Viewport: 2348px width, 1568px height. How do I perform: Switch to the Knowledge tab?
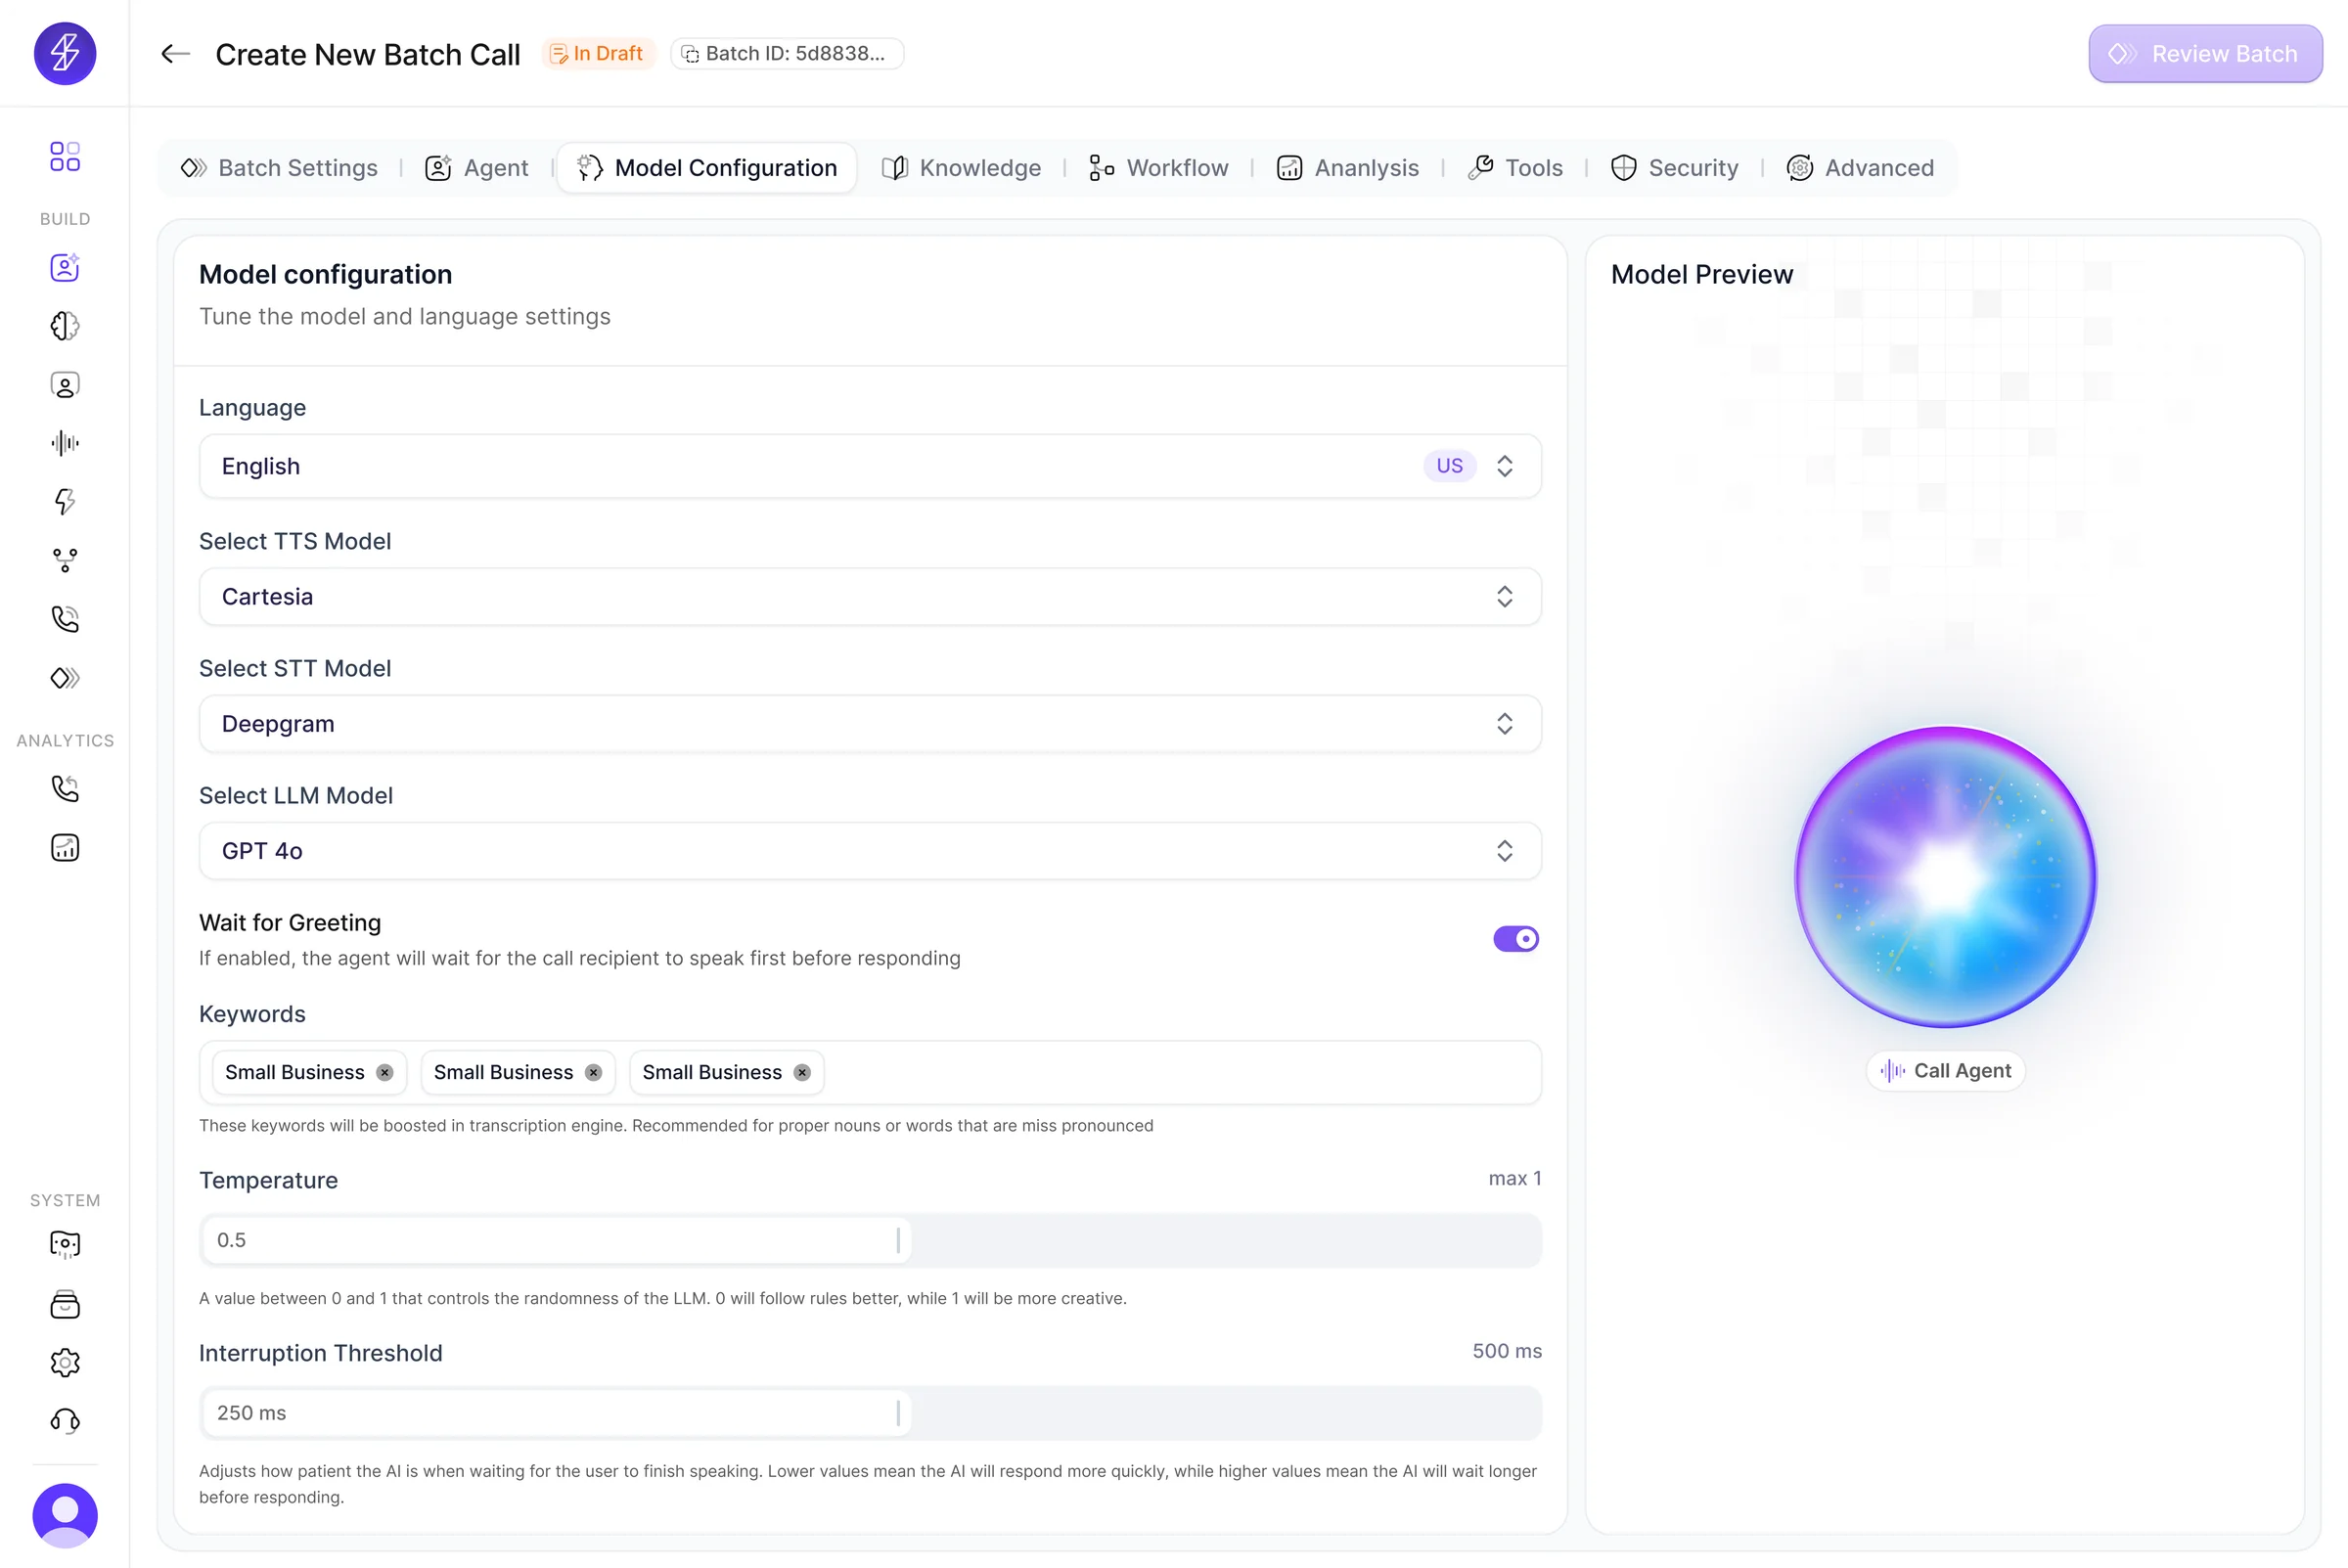point(961,168)
